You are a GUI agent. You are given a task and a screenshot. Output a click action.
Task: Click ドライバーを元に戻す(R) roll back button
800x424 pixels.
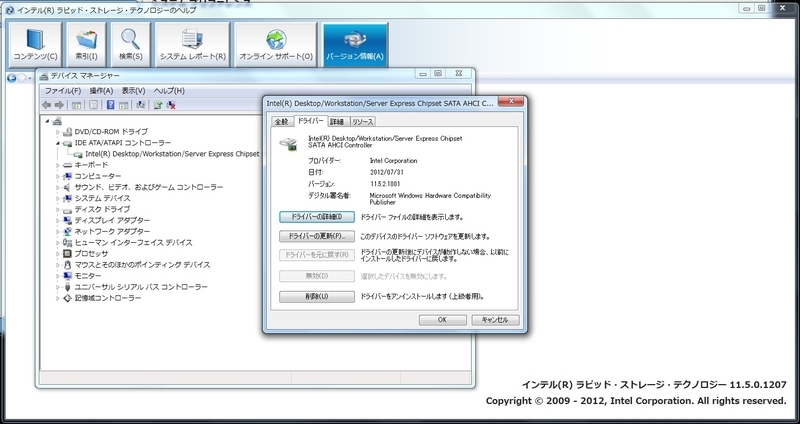tap(317, 255)
